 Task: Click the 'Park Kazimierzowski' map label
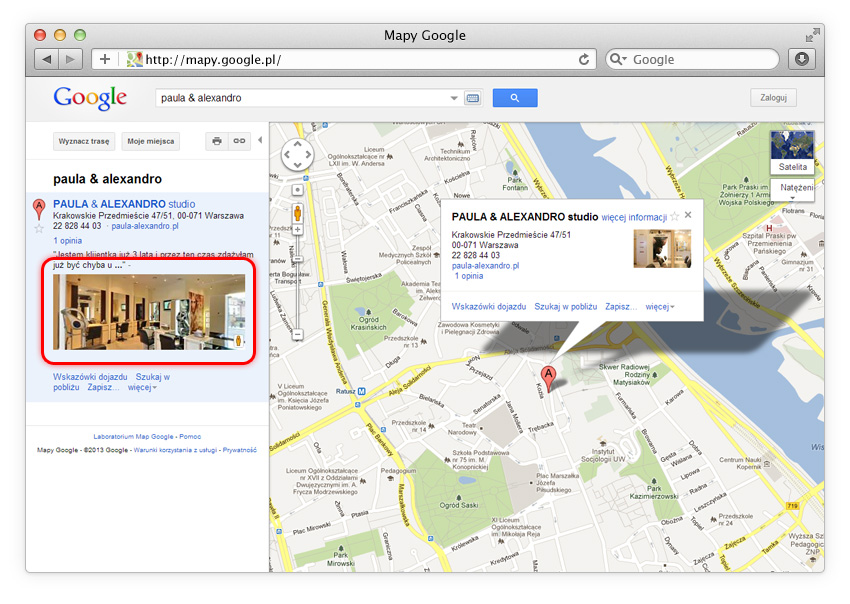(654, 492)
